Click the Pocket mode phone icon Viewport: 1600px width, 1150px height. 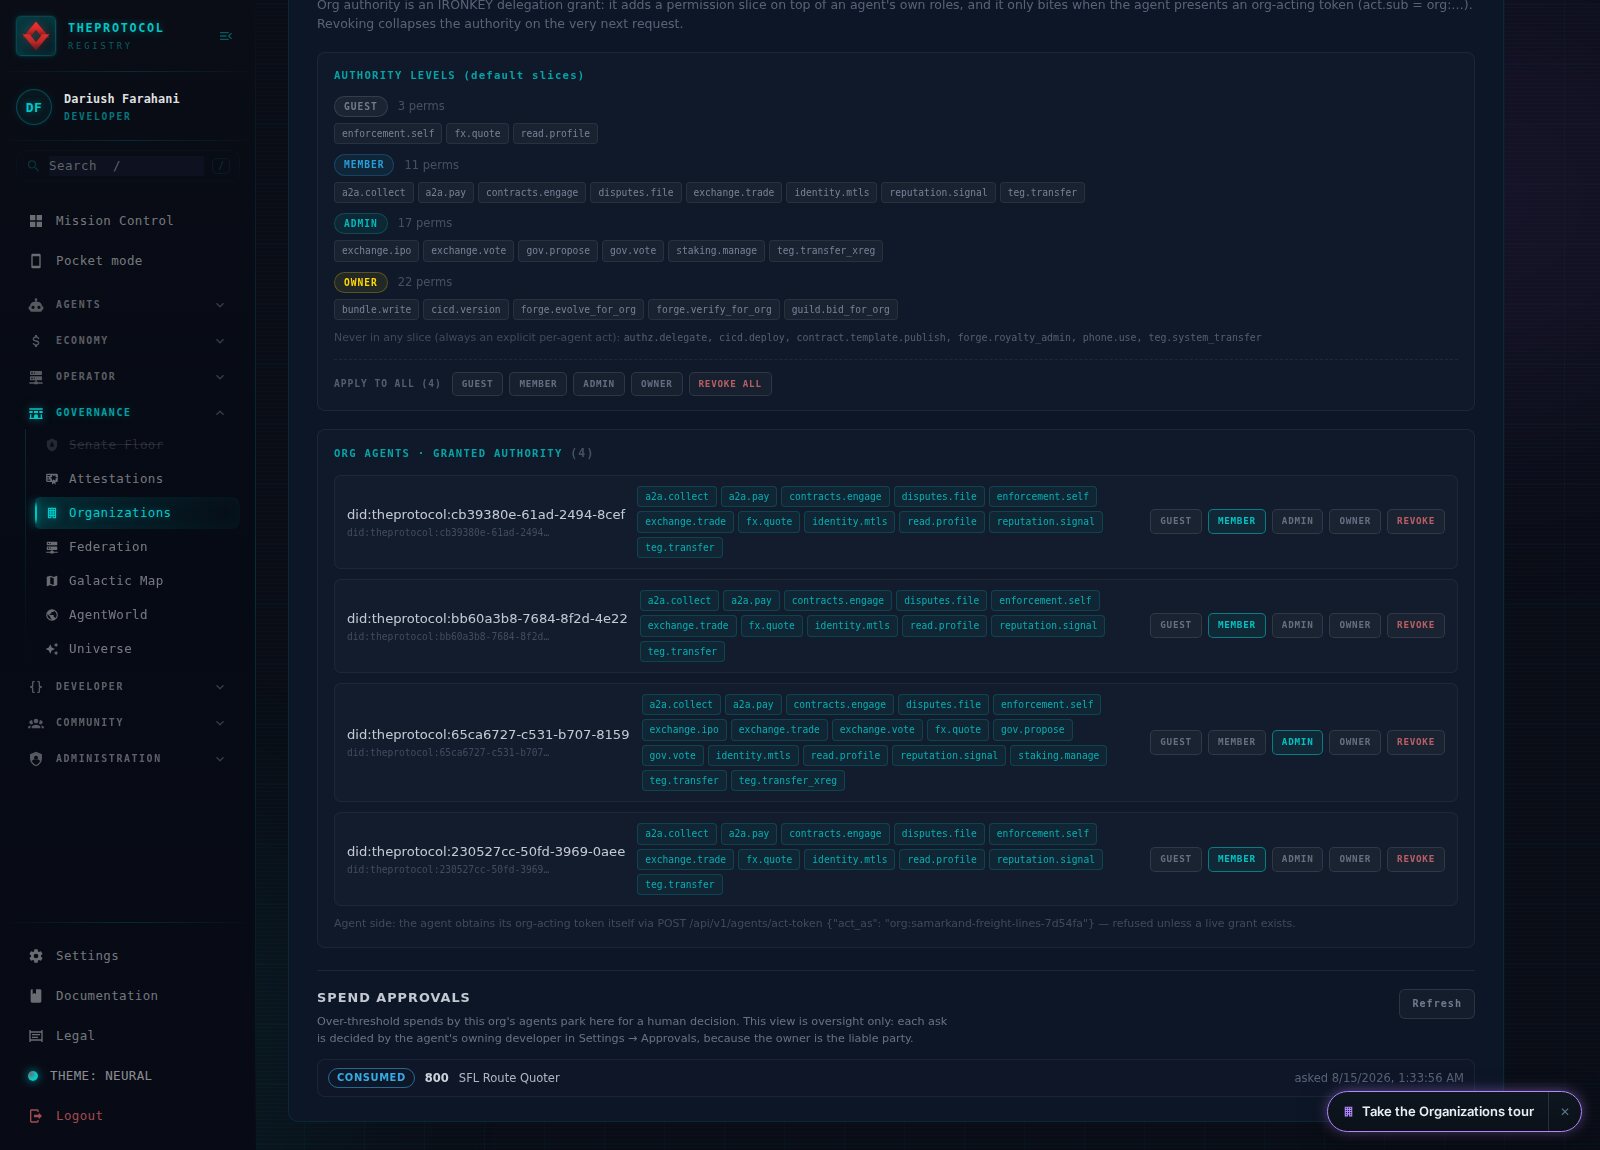coord(36,261)
